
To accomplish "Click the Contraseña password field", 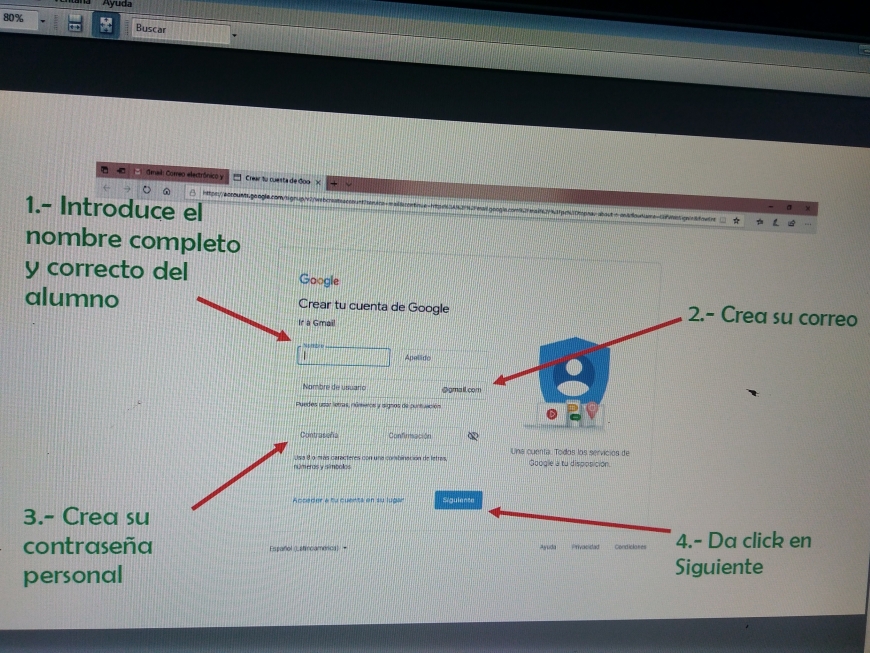I will [x=336, y=435].
